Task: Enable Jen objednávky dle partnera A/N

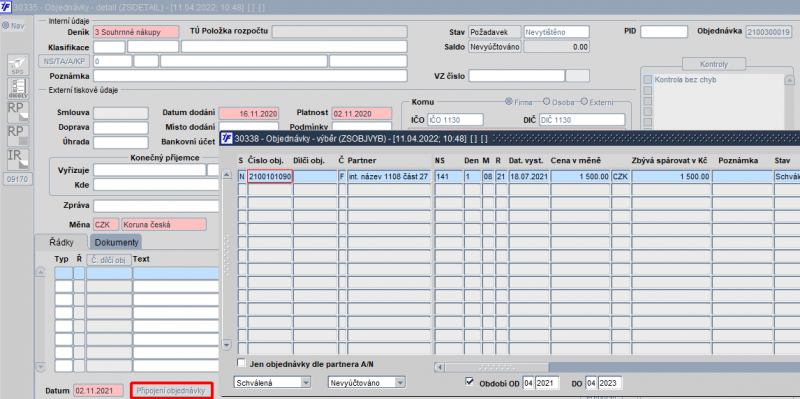Action: click(242, 363)
